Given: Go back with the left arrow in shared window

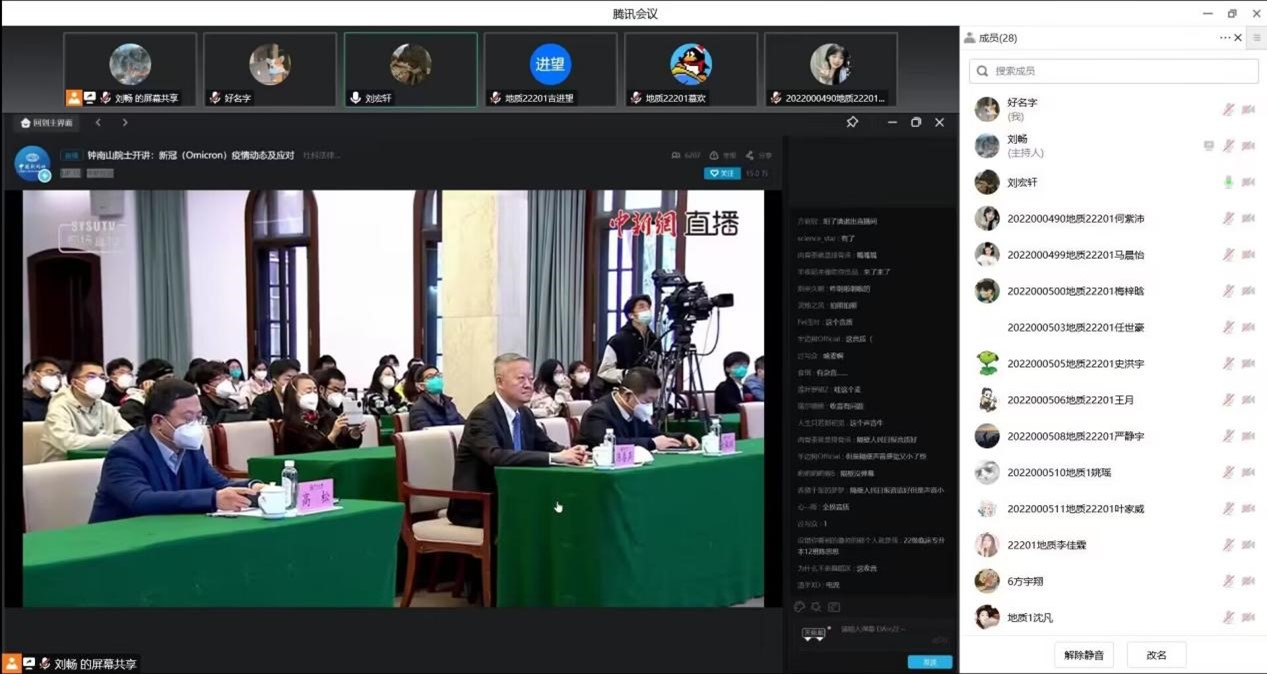Looking at the screenshot, I should pyautogui.click(x=98, y=122).
